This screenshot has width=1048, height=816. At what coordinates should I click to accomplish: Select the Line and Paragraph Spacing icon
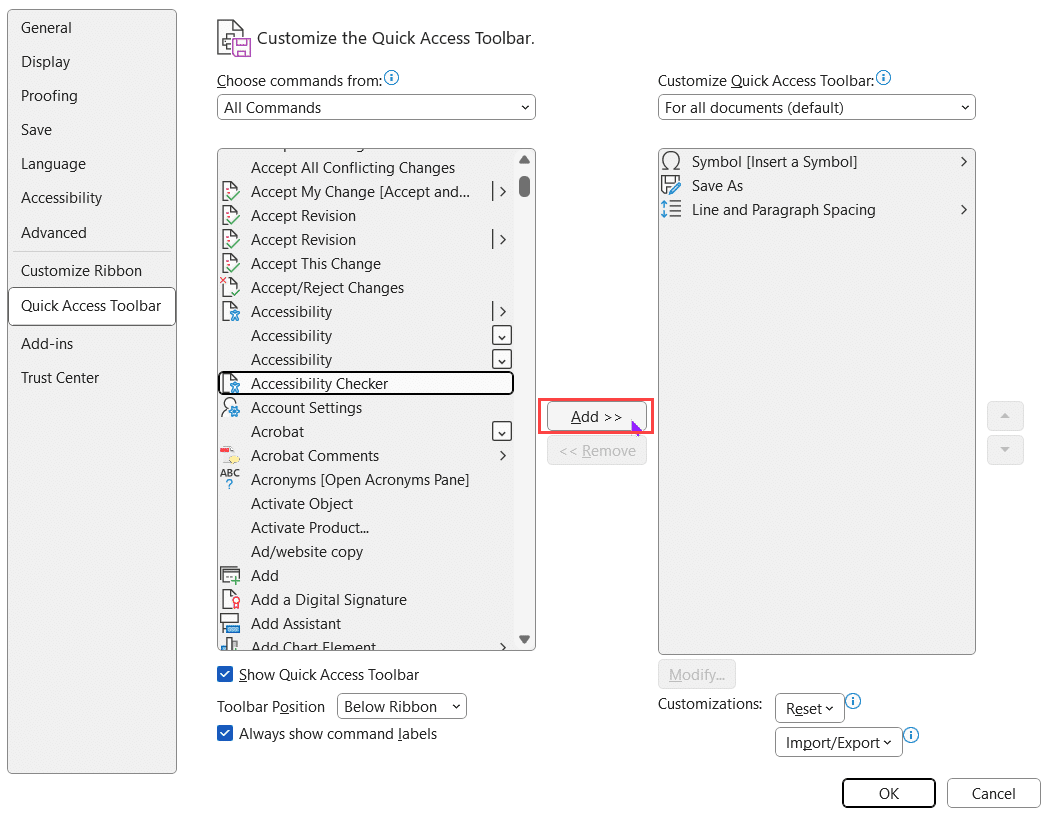tap(671, 210)
